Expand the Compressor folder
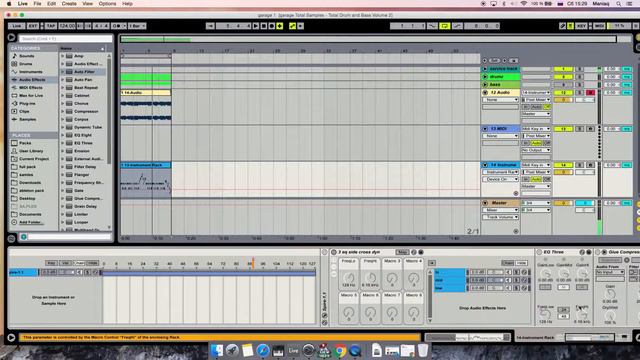Viewport: 640px width, 360px height. (62, 111)
